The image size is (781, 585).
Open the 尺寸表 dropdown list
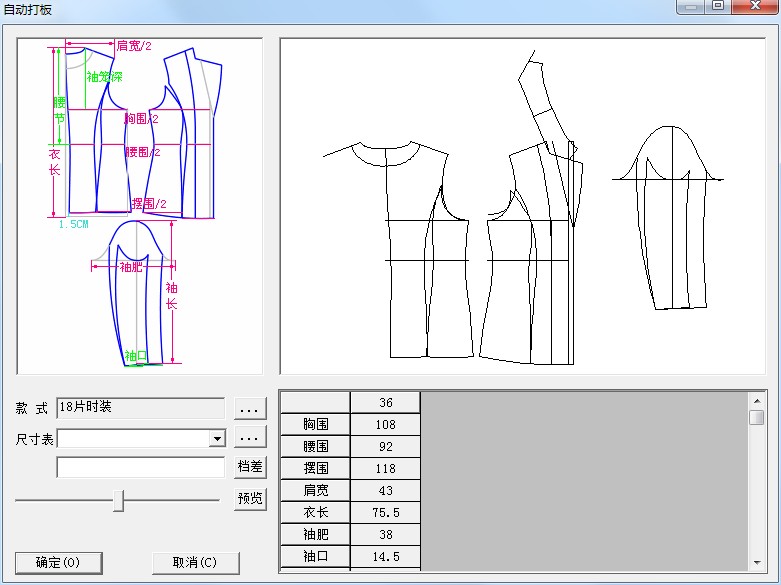[216, 438]
